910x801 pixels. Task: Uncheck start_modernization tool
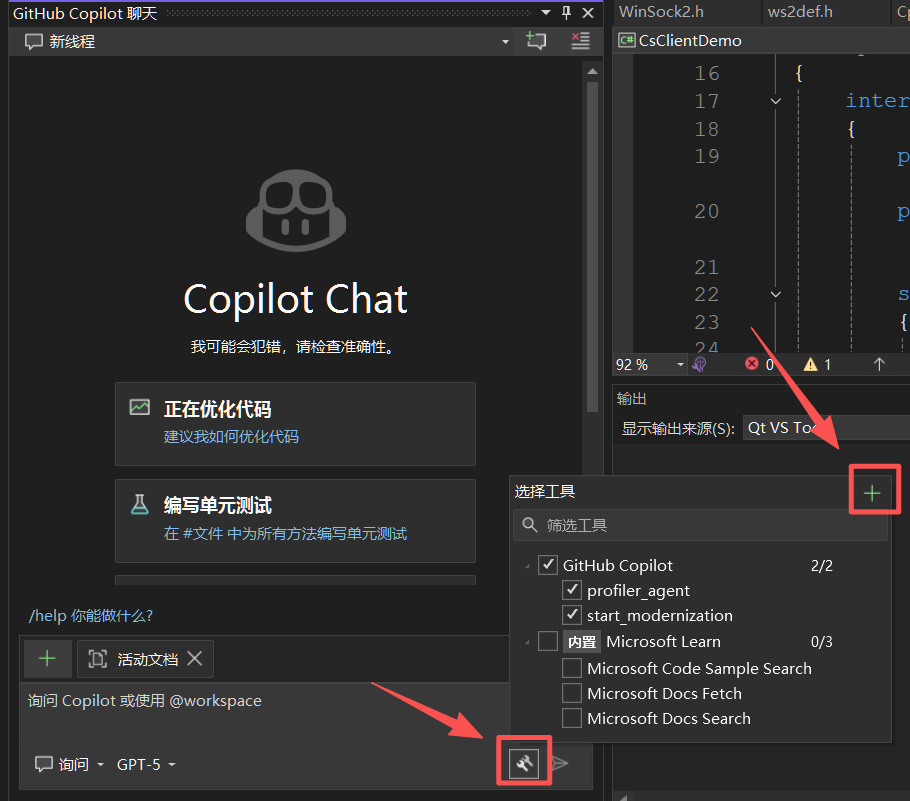coord(572,615)
